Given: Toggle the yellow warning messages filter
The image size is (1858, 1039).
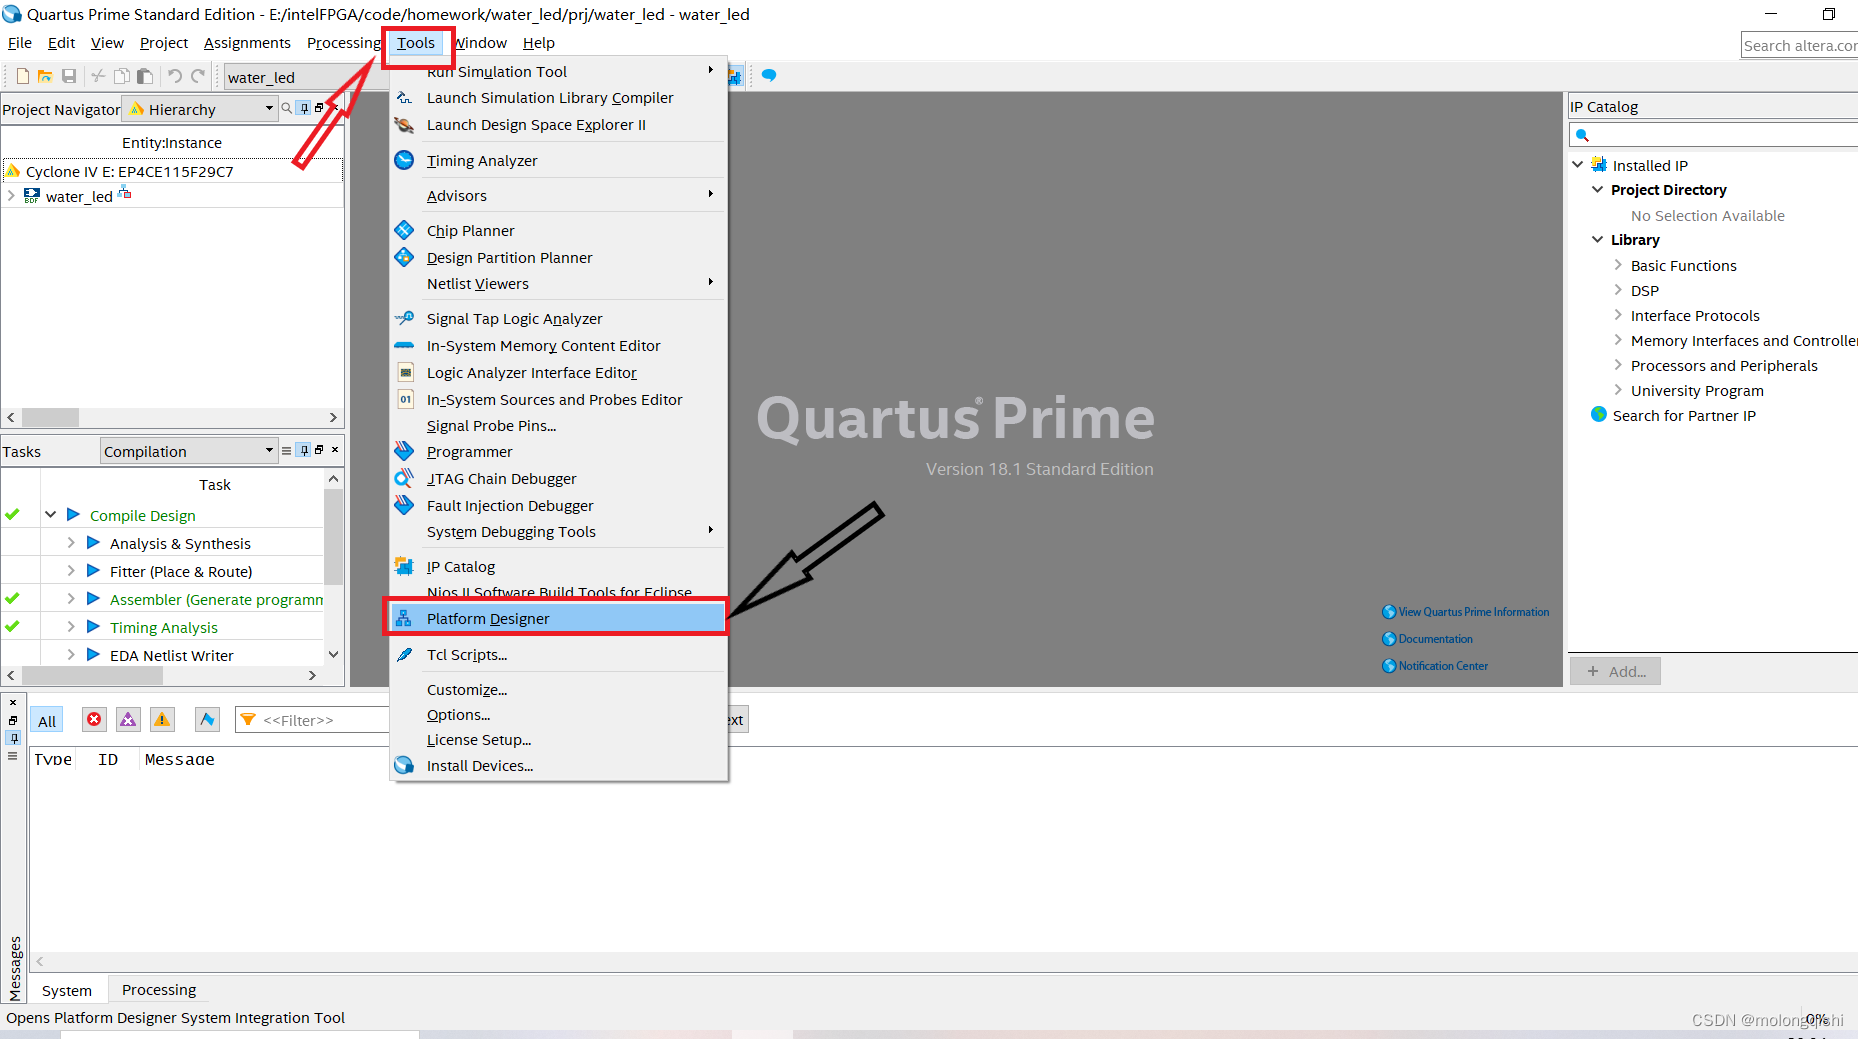Looking at the screenshot, I should pyautogui.click(x=162, y=719).
